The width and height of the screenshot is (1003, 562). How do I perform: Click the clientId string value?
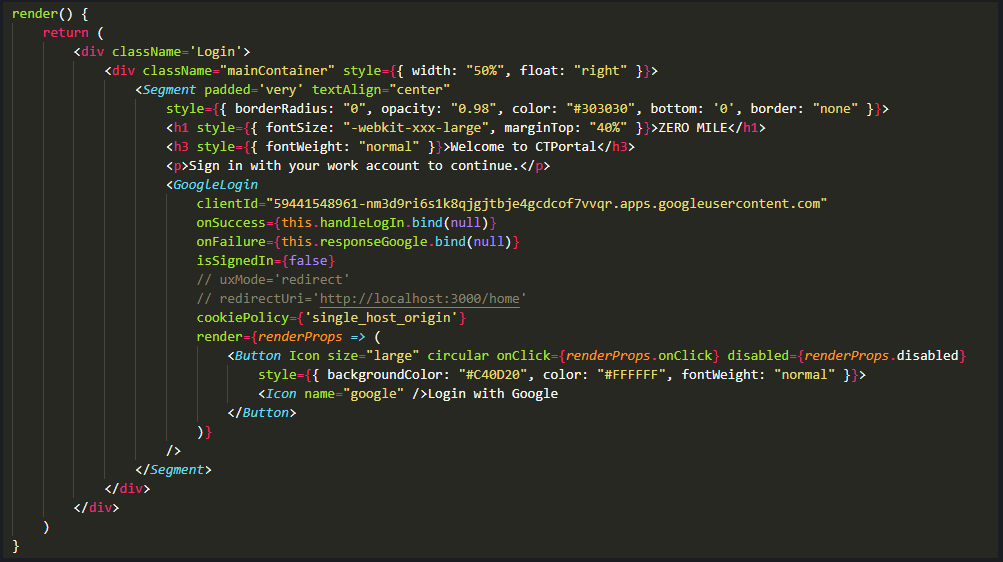(x=546, y=203)
